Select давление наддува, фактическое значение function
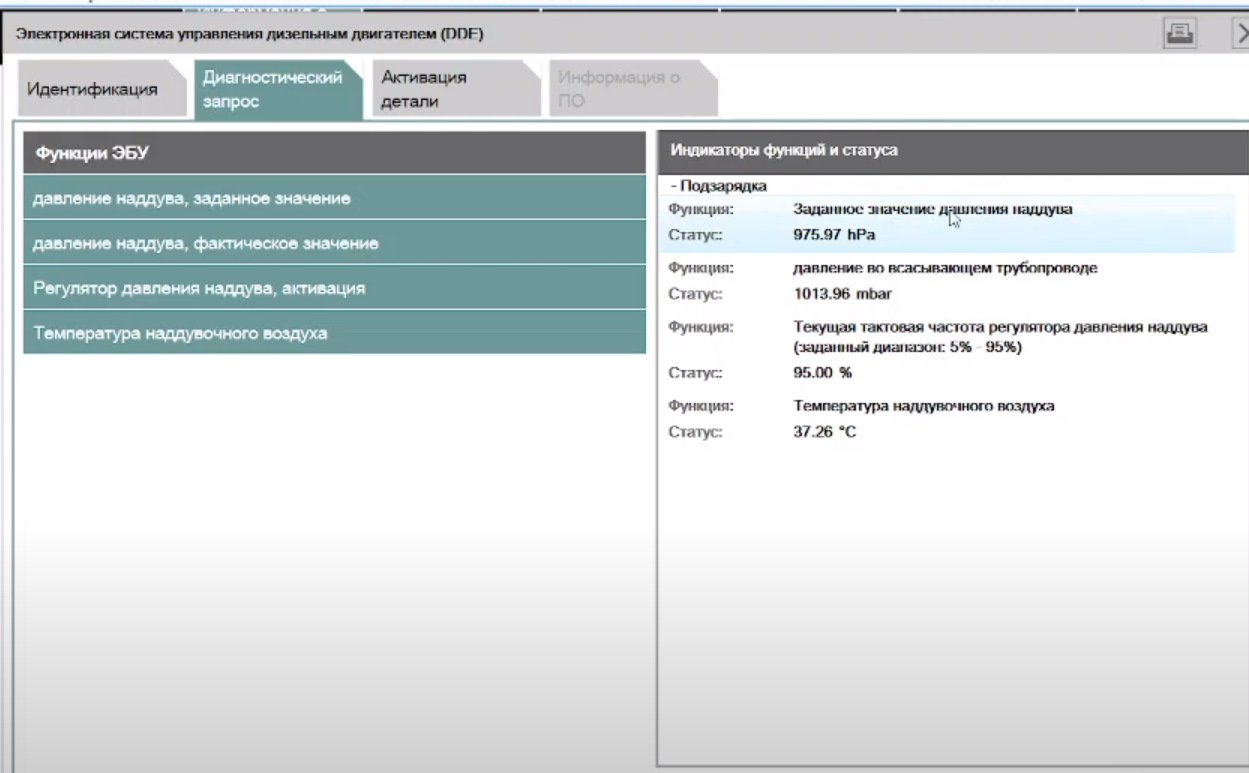The image size is (1249, 773). pos(334,243)
